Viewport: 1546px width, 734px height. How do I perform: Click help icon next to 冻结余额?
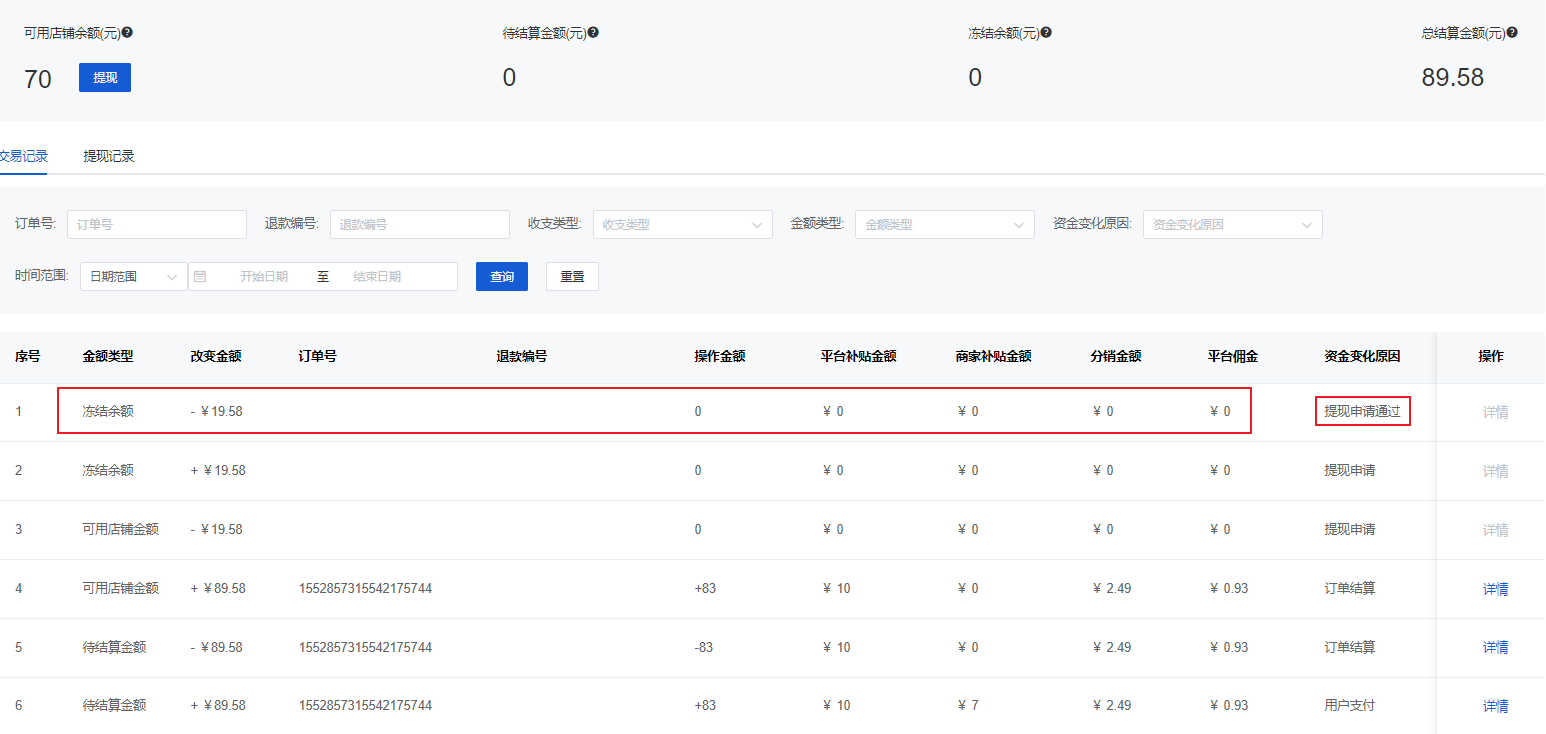point(1046,33)
